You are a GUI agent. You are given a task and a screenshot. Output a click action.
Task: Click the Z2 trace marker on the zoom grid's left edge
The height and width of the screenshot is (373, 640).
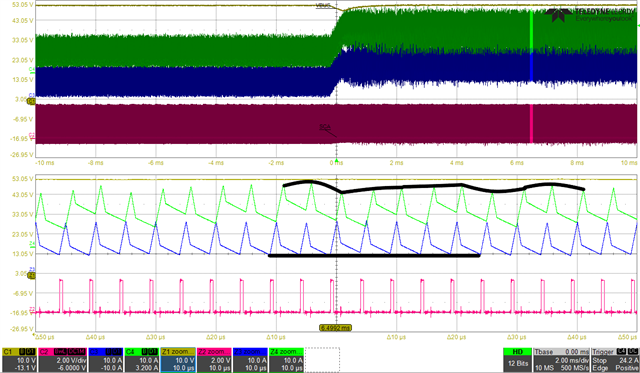click(x=32, y=309)
